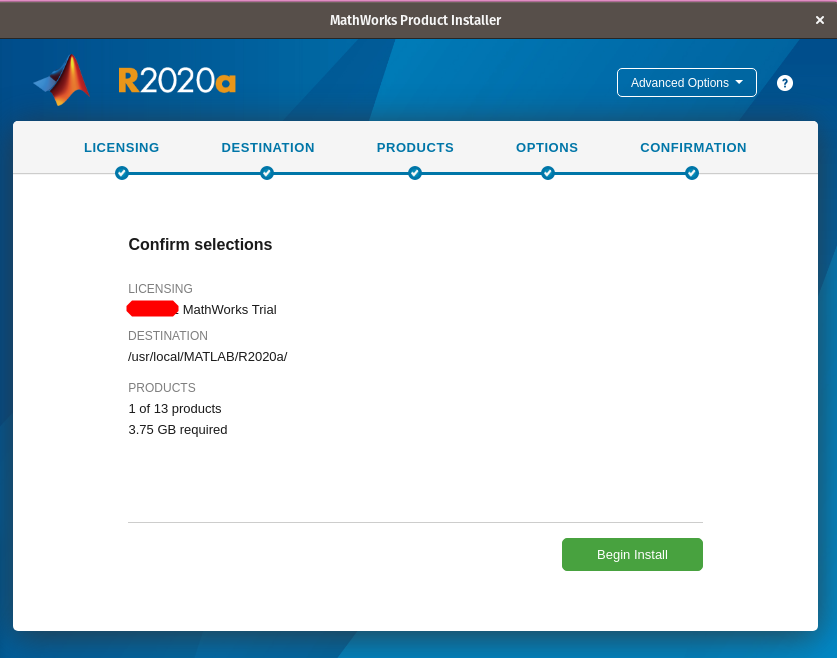
Task: Click the Options step checkmark circle
Action: (548, 173)
